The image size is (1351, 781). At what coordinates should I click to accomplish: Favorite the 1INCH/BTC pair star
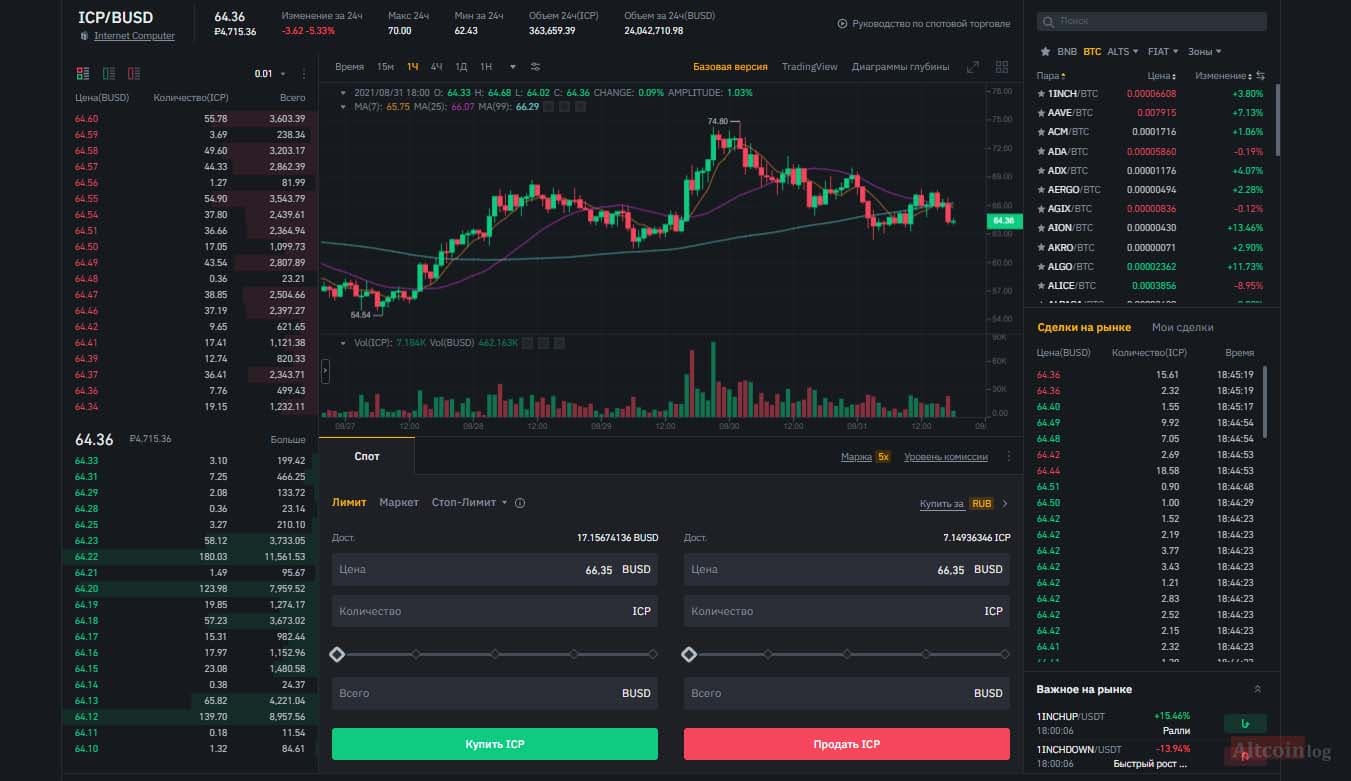tap(1042, 94)
